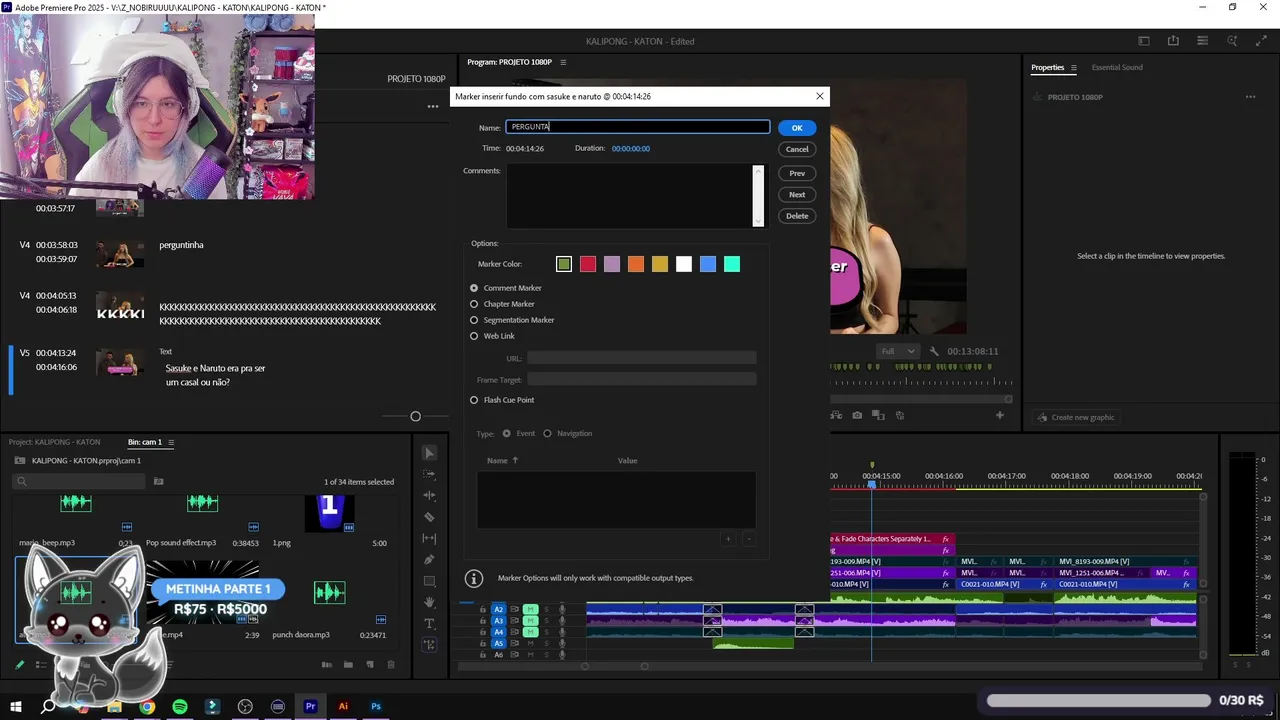The width and height of the screenshot is (1280, 720).
Task: Open Adobe Illustrator from the taskbar
Action: click(x=343, y=706)
